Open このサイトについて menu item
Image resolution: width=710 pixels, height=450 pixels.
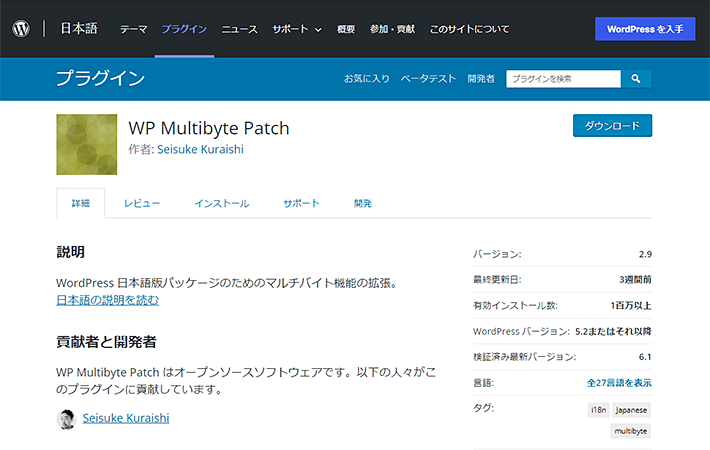[469, 29]
